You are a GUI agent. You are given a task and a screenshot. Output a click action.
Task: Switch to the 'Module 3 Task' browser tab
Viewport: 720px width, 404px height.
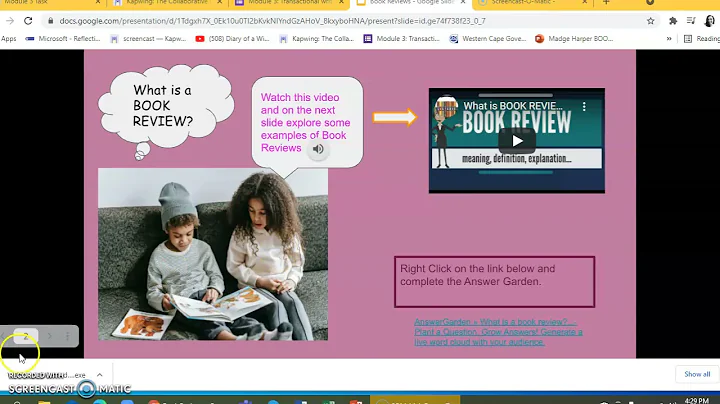pos(50,3)
